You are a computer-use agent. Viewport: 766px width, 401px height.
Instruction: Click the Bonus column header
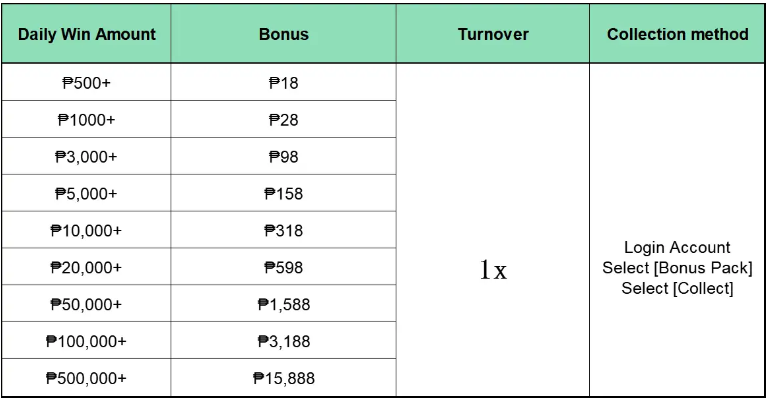click(283, 34)
